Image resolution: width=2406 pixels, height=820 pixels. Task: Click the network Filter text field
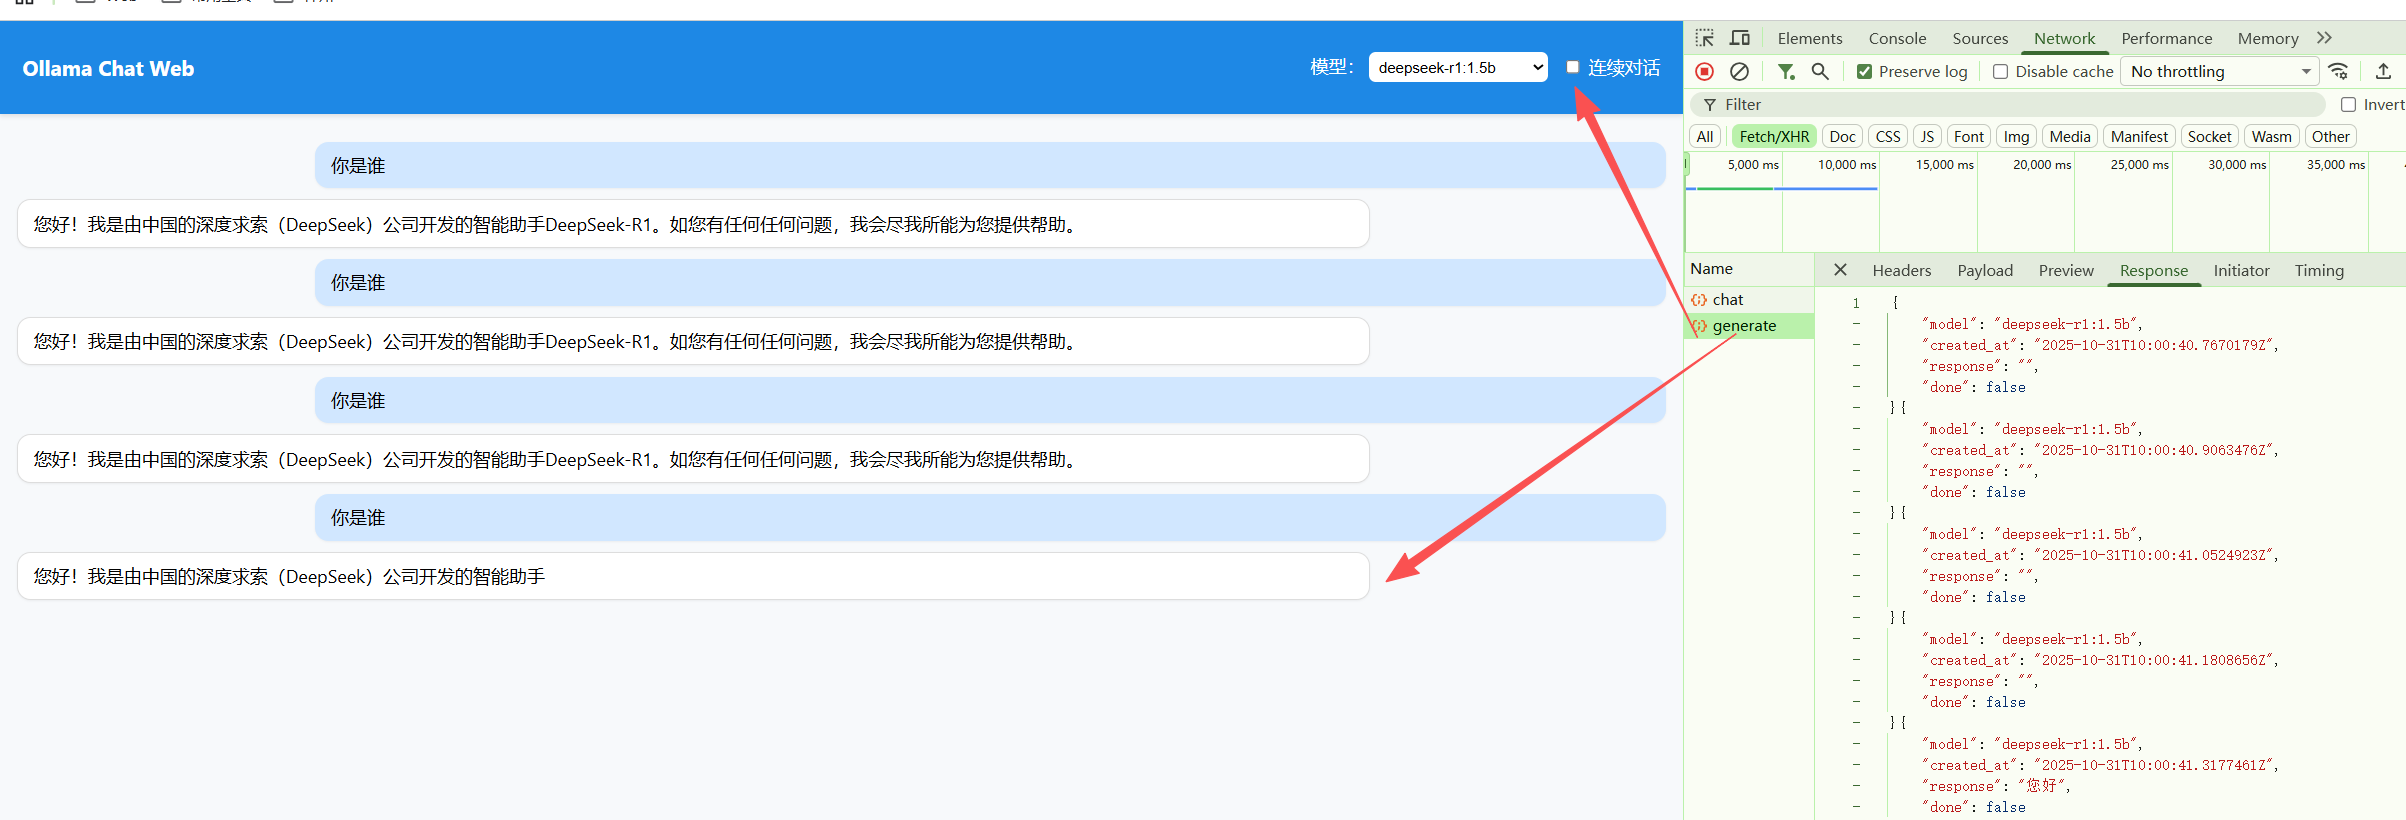click(x=2010, y=105)
